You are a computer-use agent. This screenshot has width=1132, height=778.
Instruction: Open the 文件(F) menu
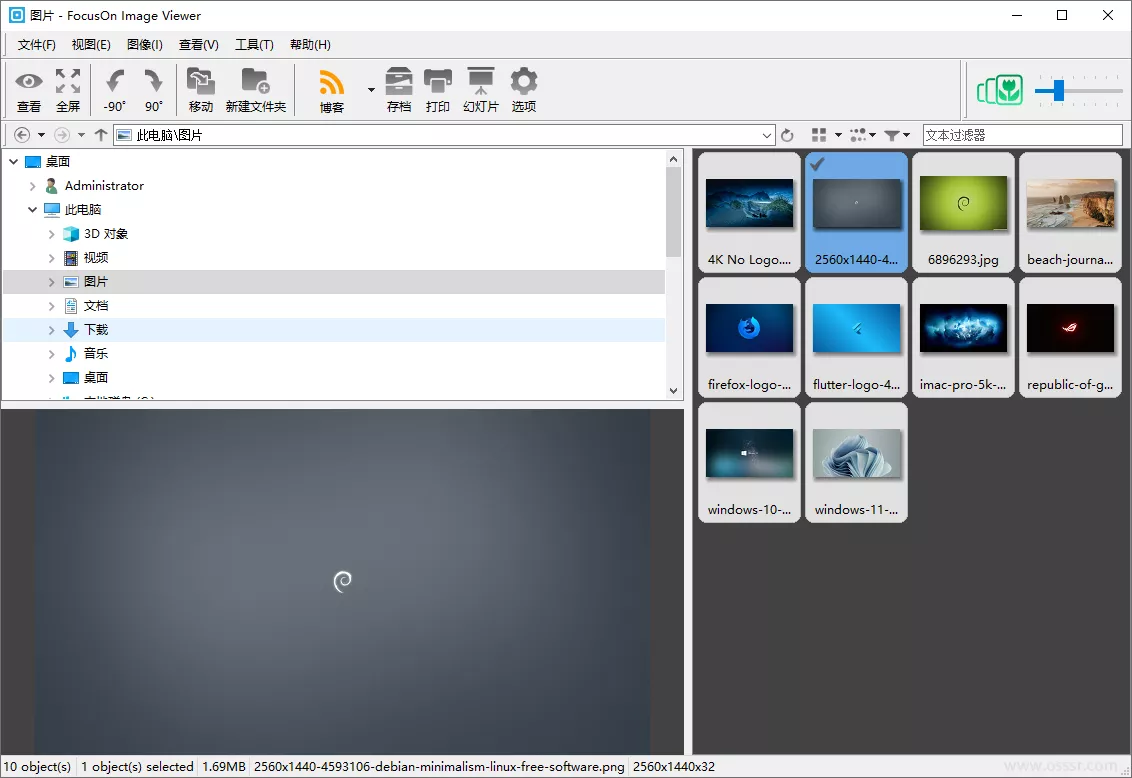pyautogui.click(x=36, y=45)
